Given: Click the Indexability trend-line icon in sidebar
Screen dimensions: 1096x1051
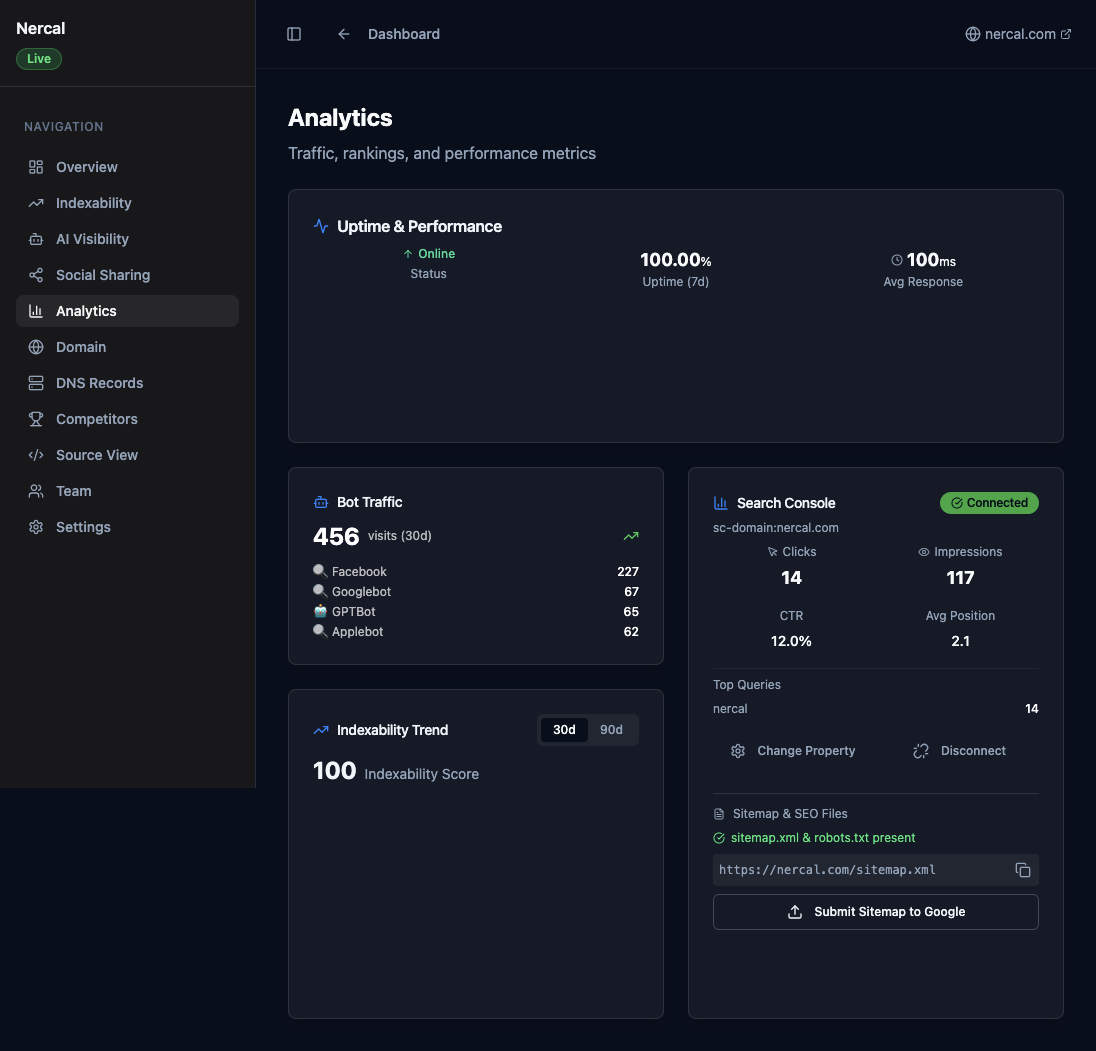Looking at the screenshot, I should (36, 203).
